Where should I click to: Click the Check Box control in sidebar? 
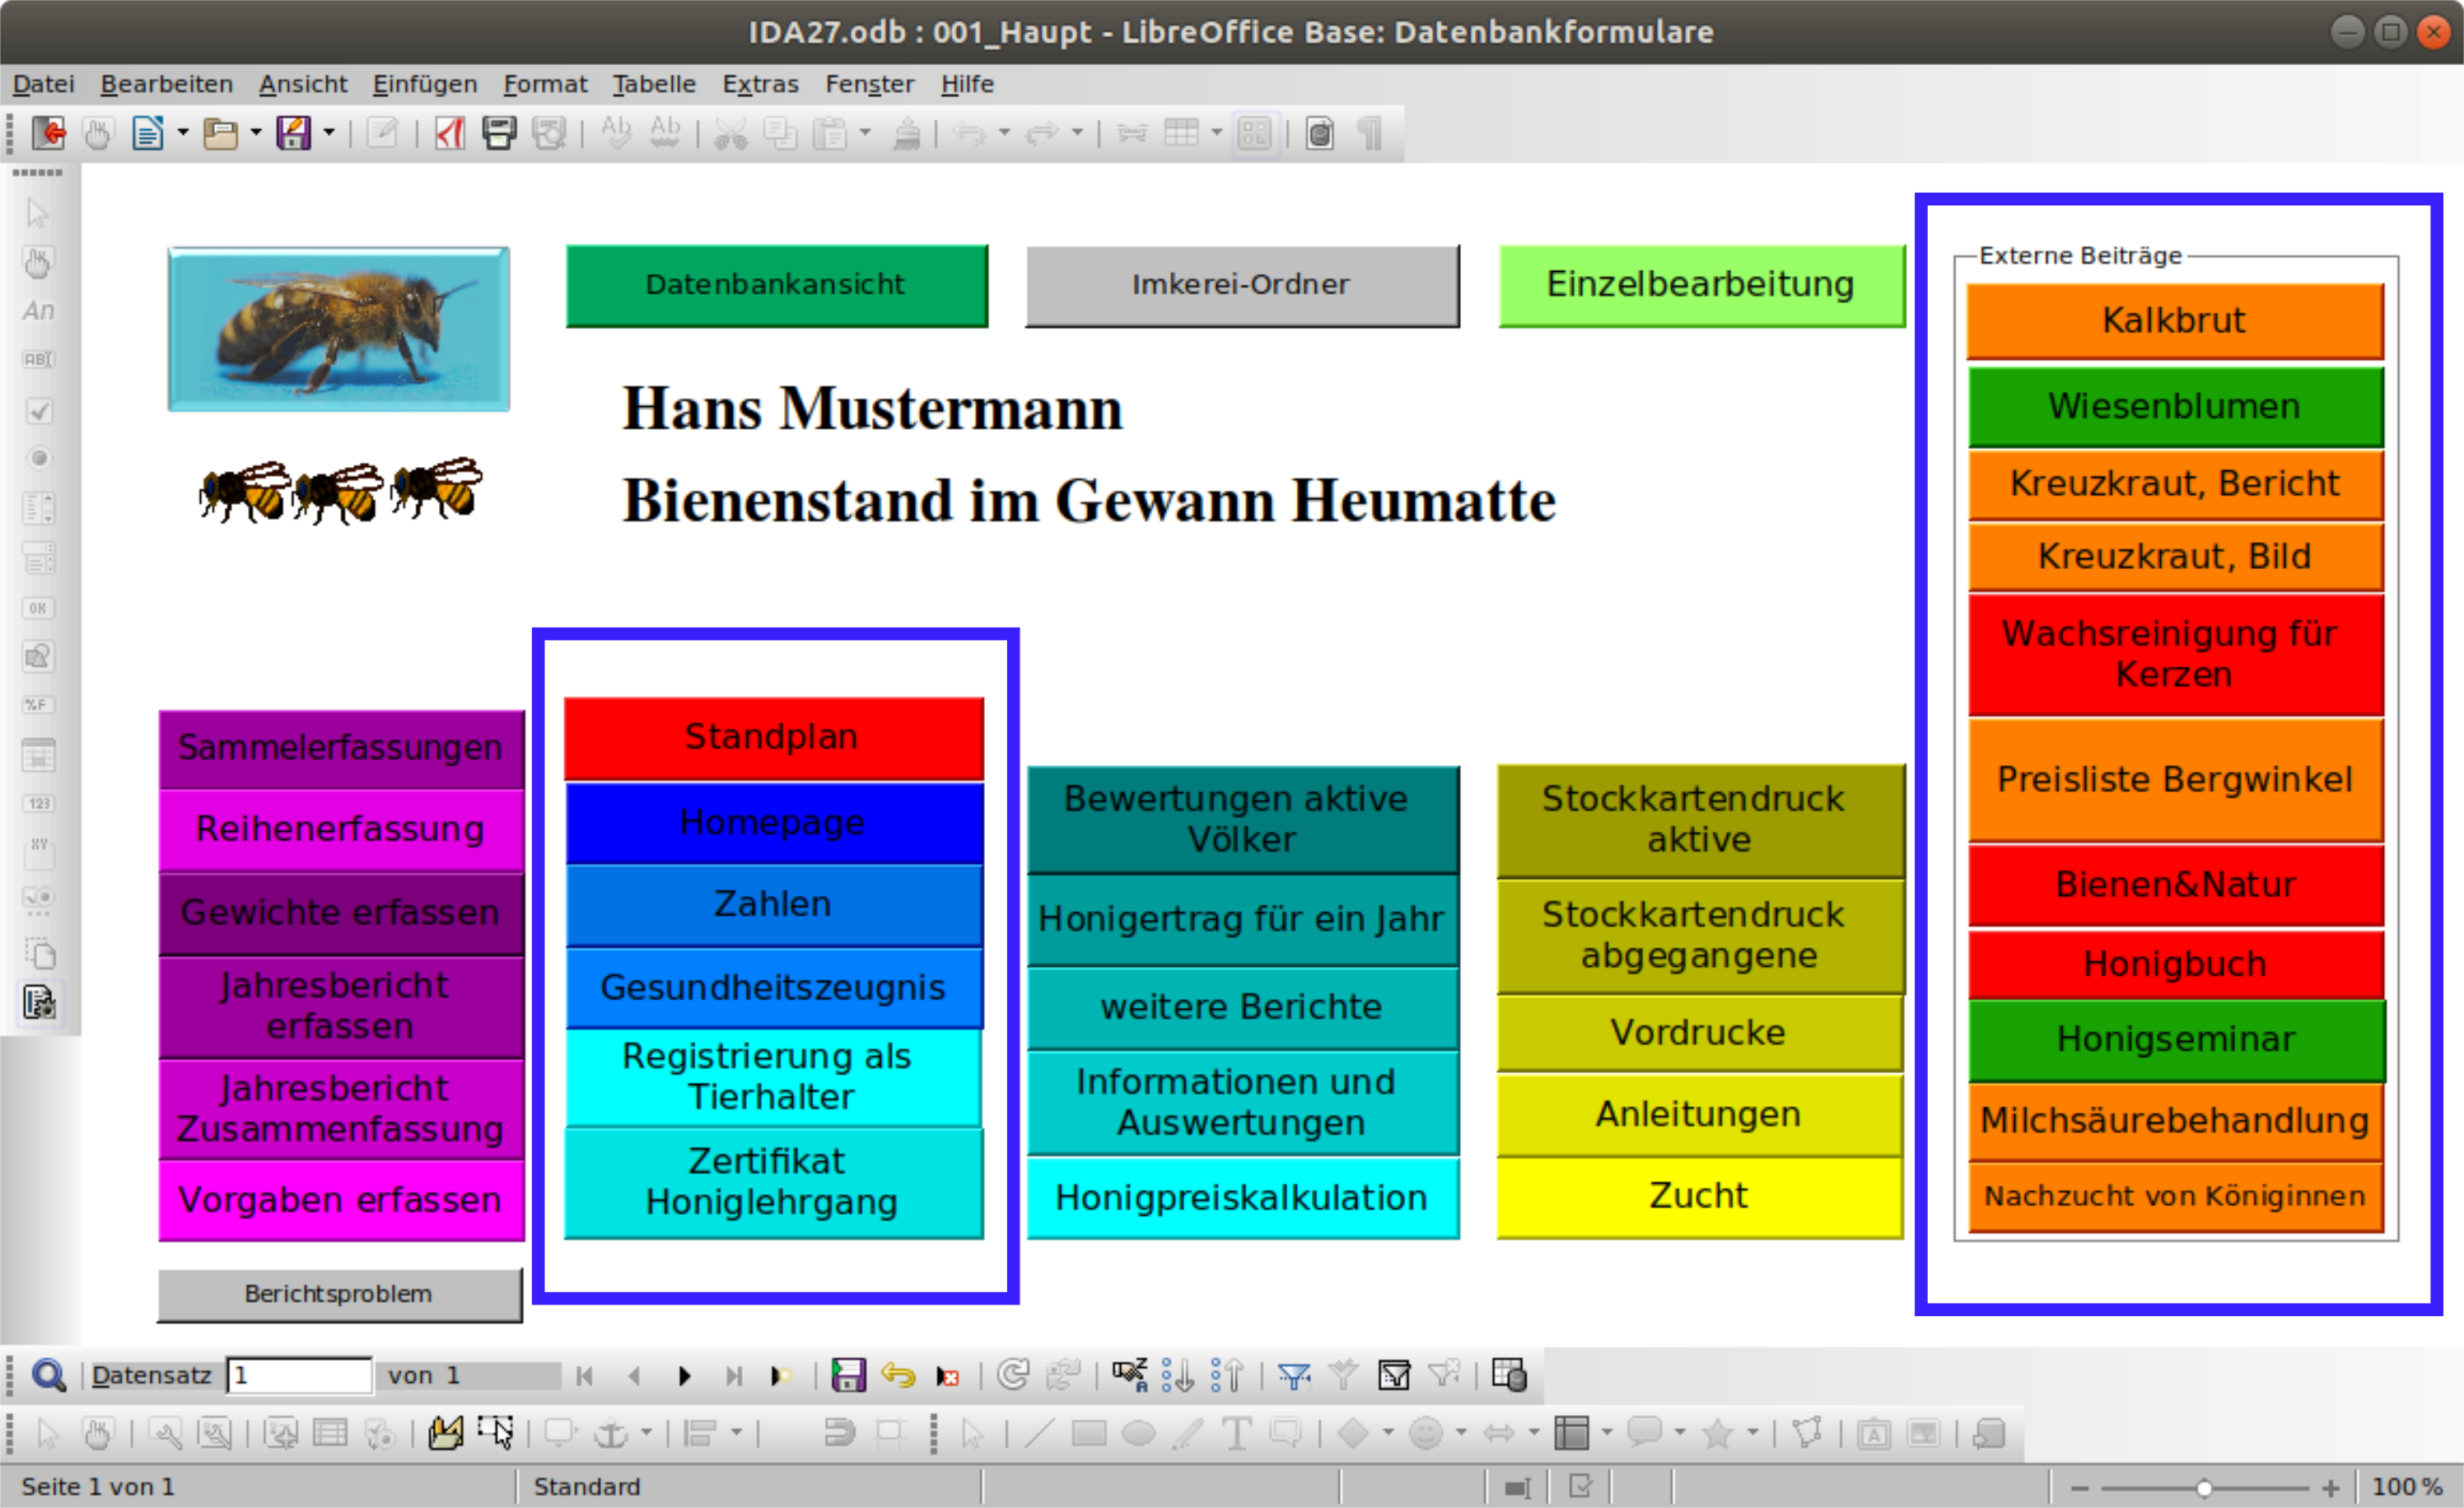tap(39, 411)
